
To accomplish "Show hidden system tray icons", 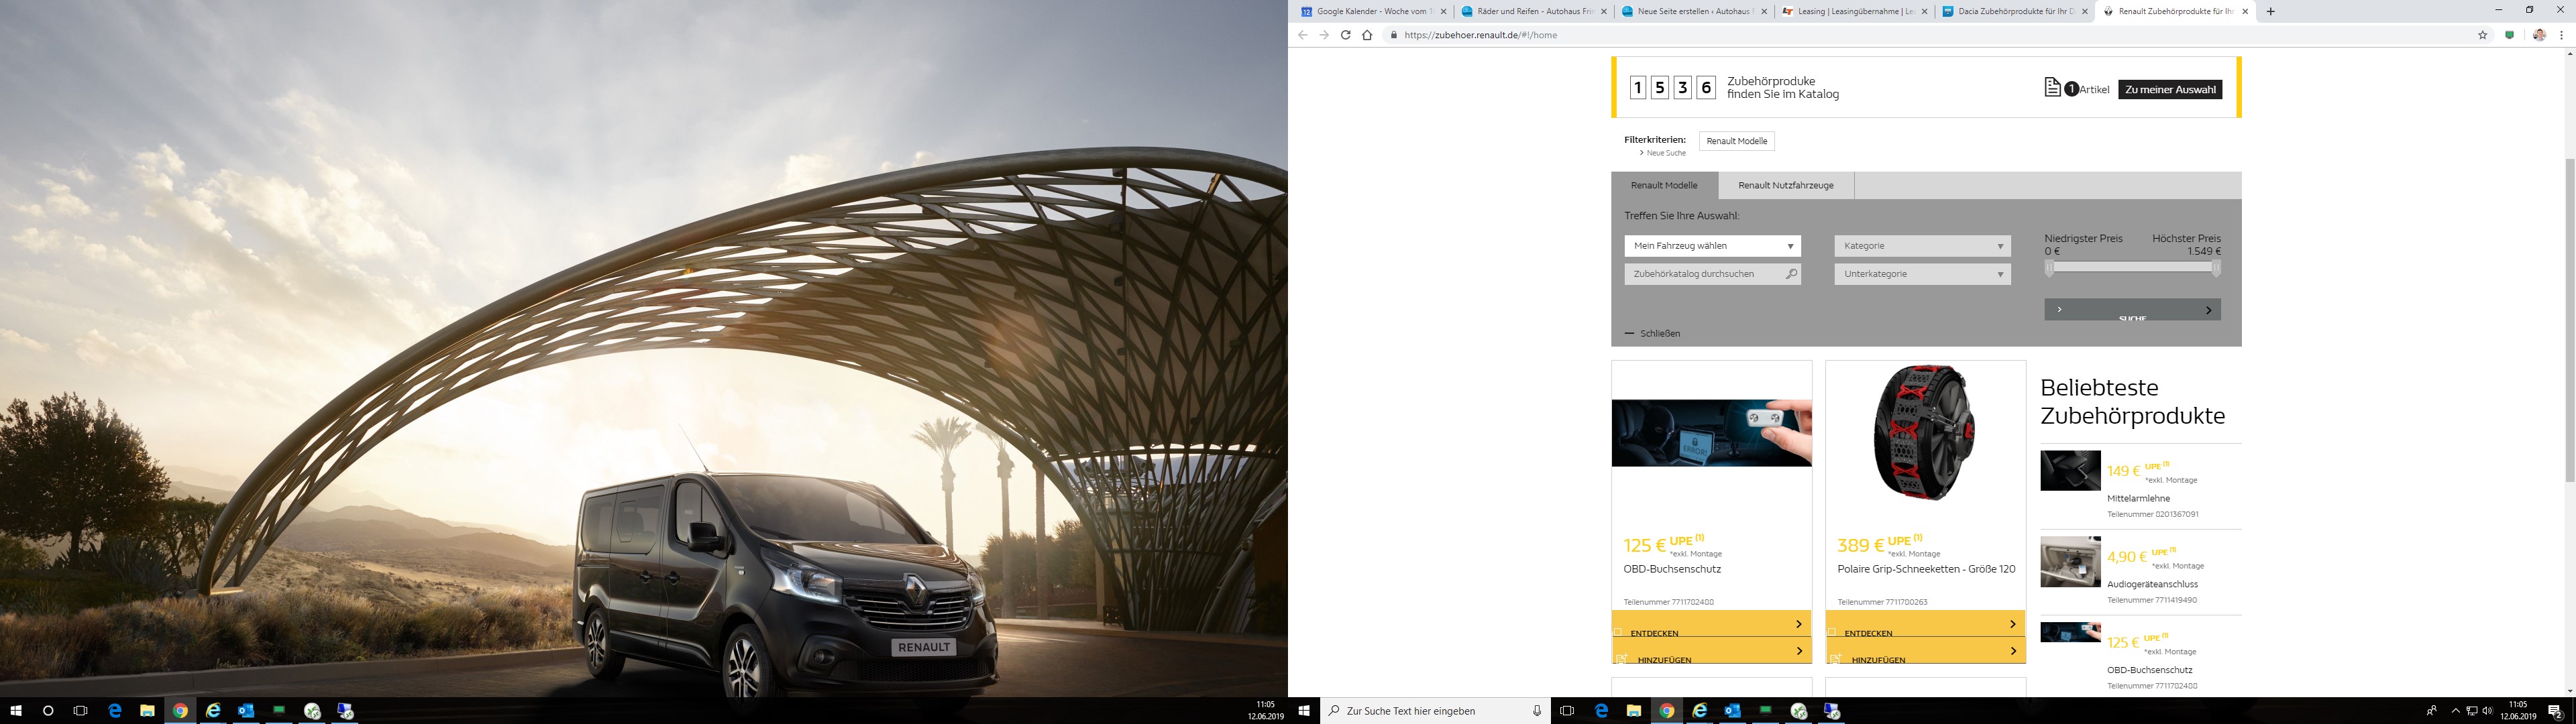I will (x=2455, y=711).
